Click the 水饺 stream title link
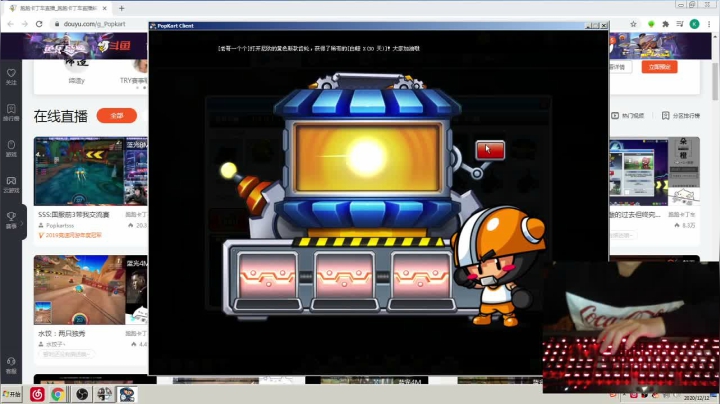Image resolution: width=720 pixels, height=404 pixels. coord(62,333)
